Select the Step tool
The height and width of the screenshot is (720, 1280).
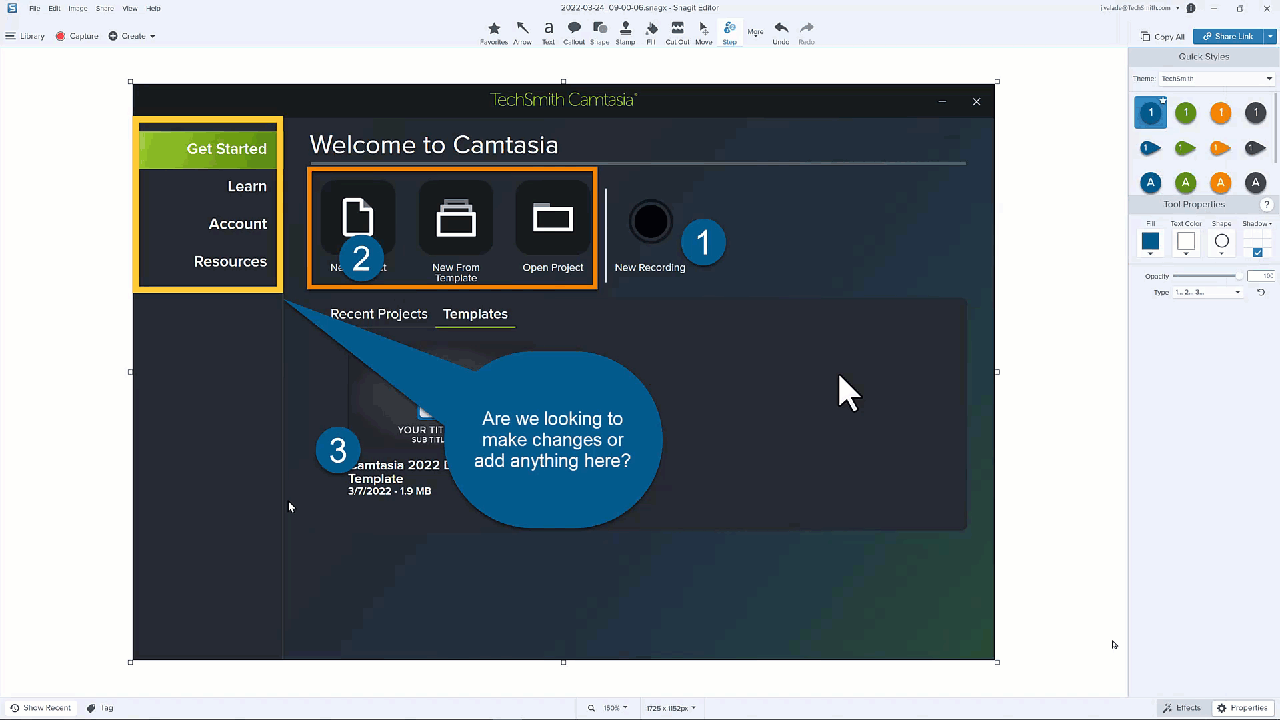tap(729, 33)
